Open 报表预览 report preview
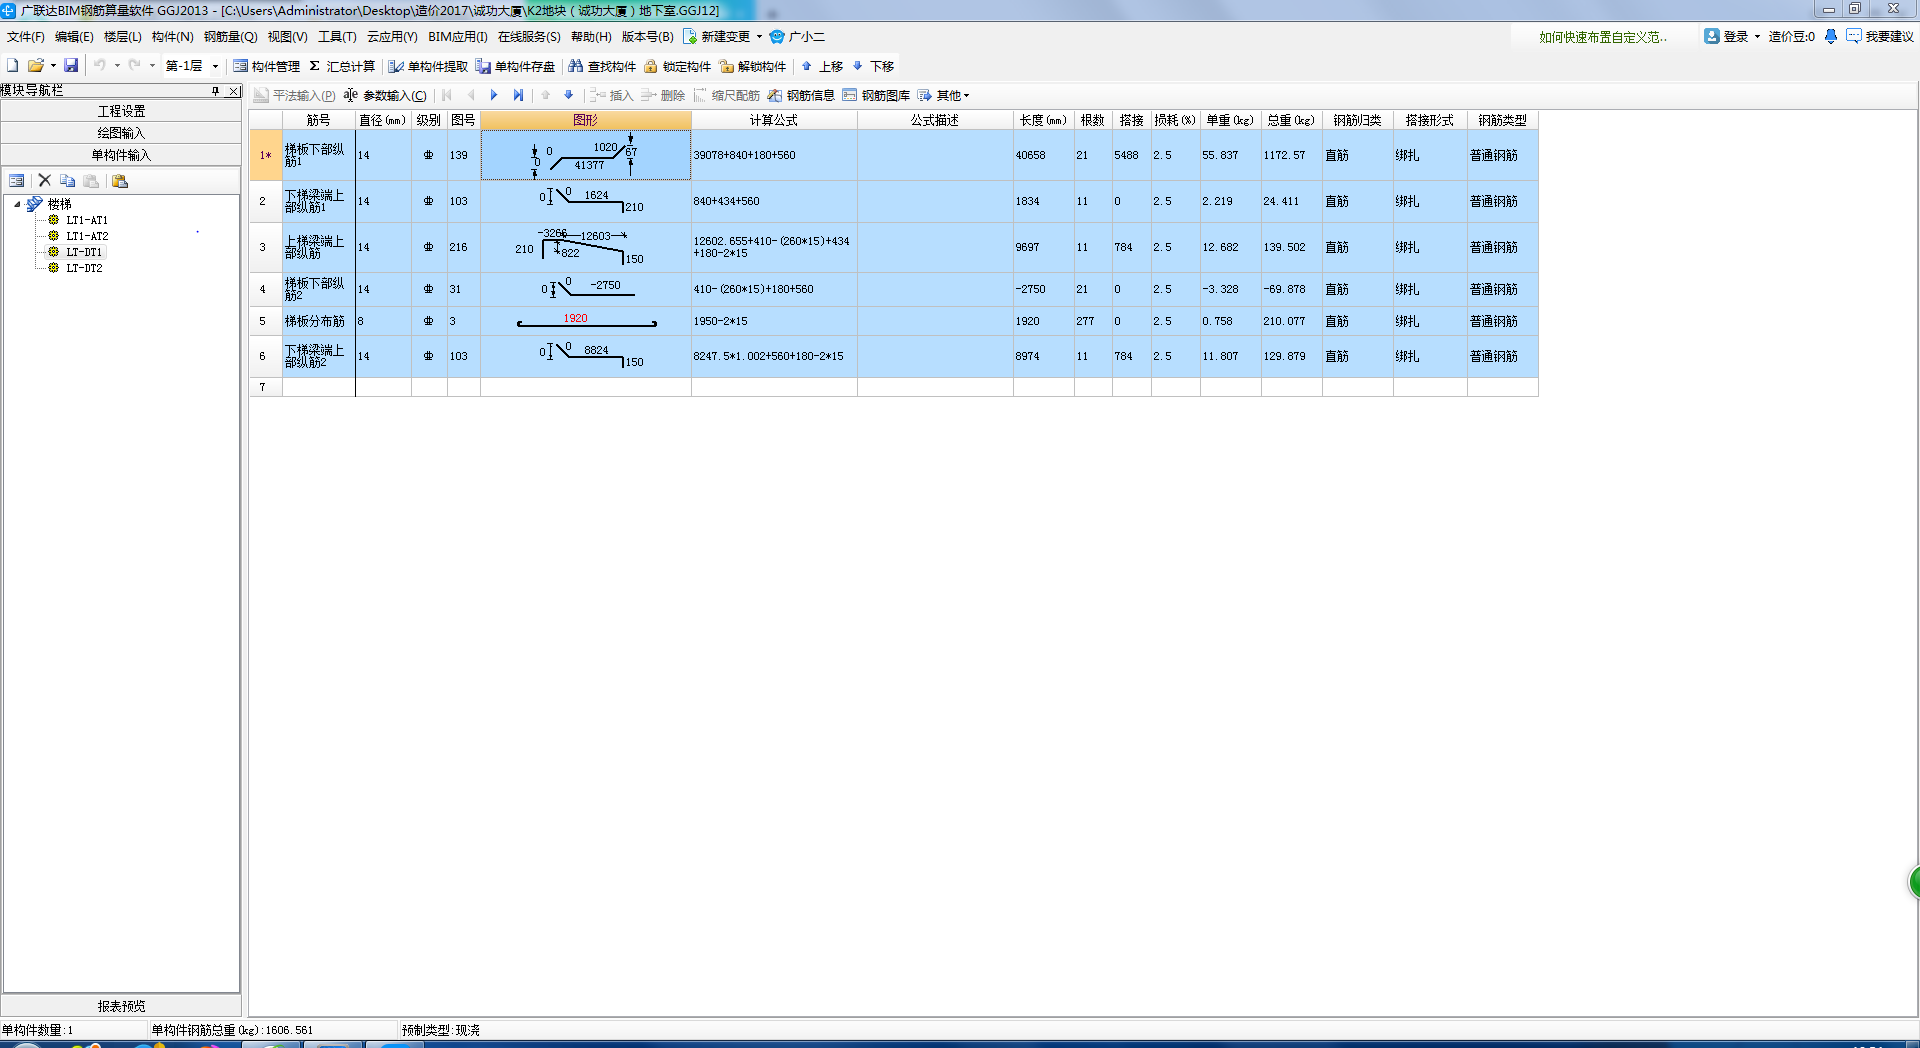This screenshot has width=1920, height=1048. (x=121, y=1006)
